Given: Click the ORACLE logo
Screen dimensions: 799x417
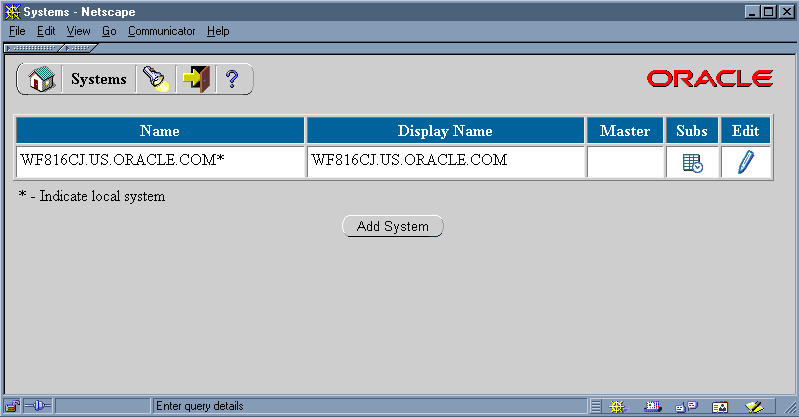Looking at the screenshot, I should point(709,79).
